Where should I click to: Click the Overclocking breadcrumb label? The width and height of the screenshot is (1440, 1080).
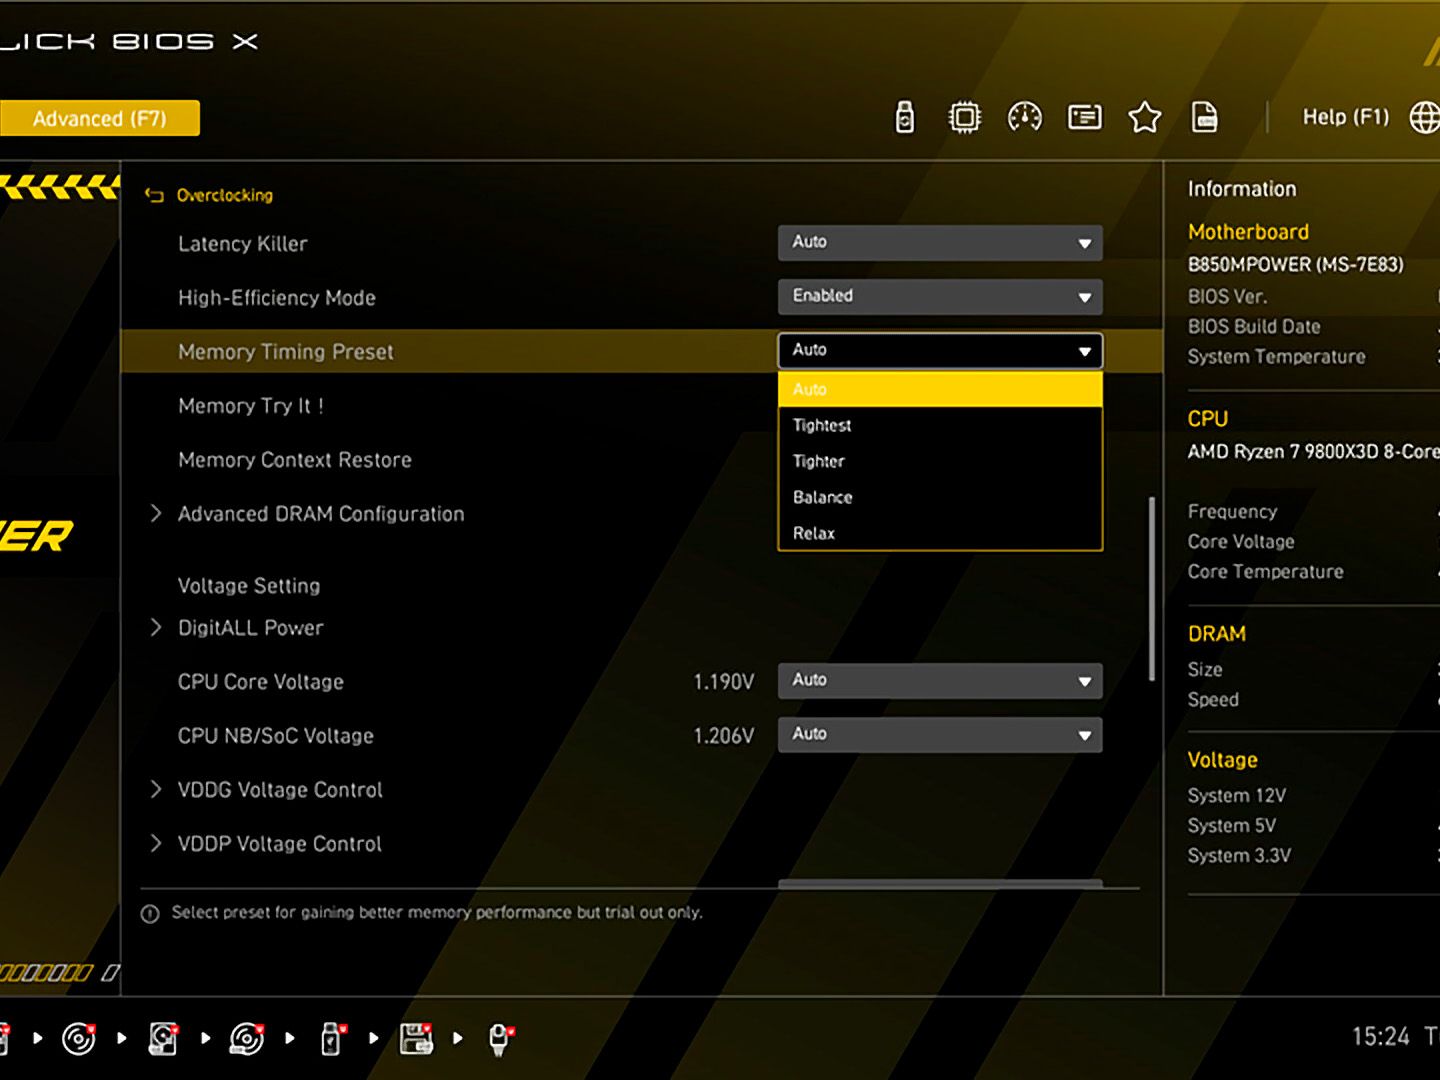pyautogui.click(x=225, y=195)
